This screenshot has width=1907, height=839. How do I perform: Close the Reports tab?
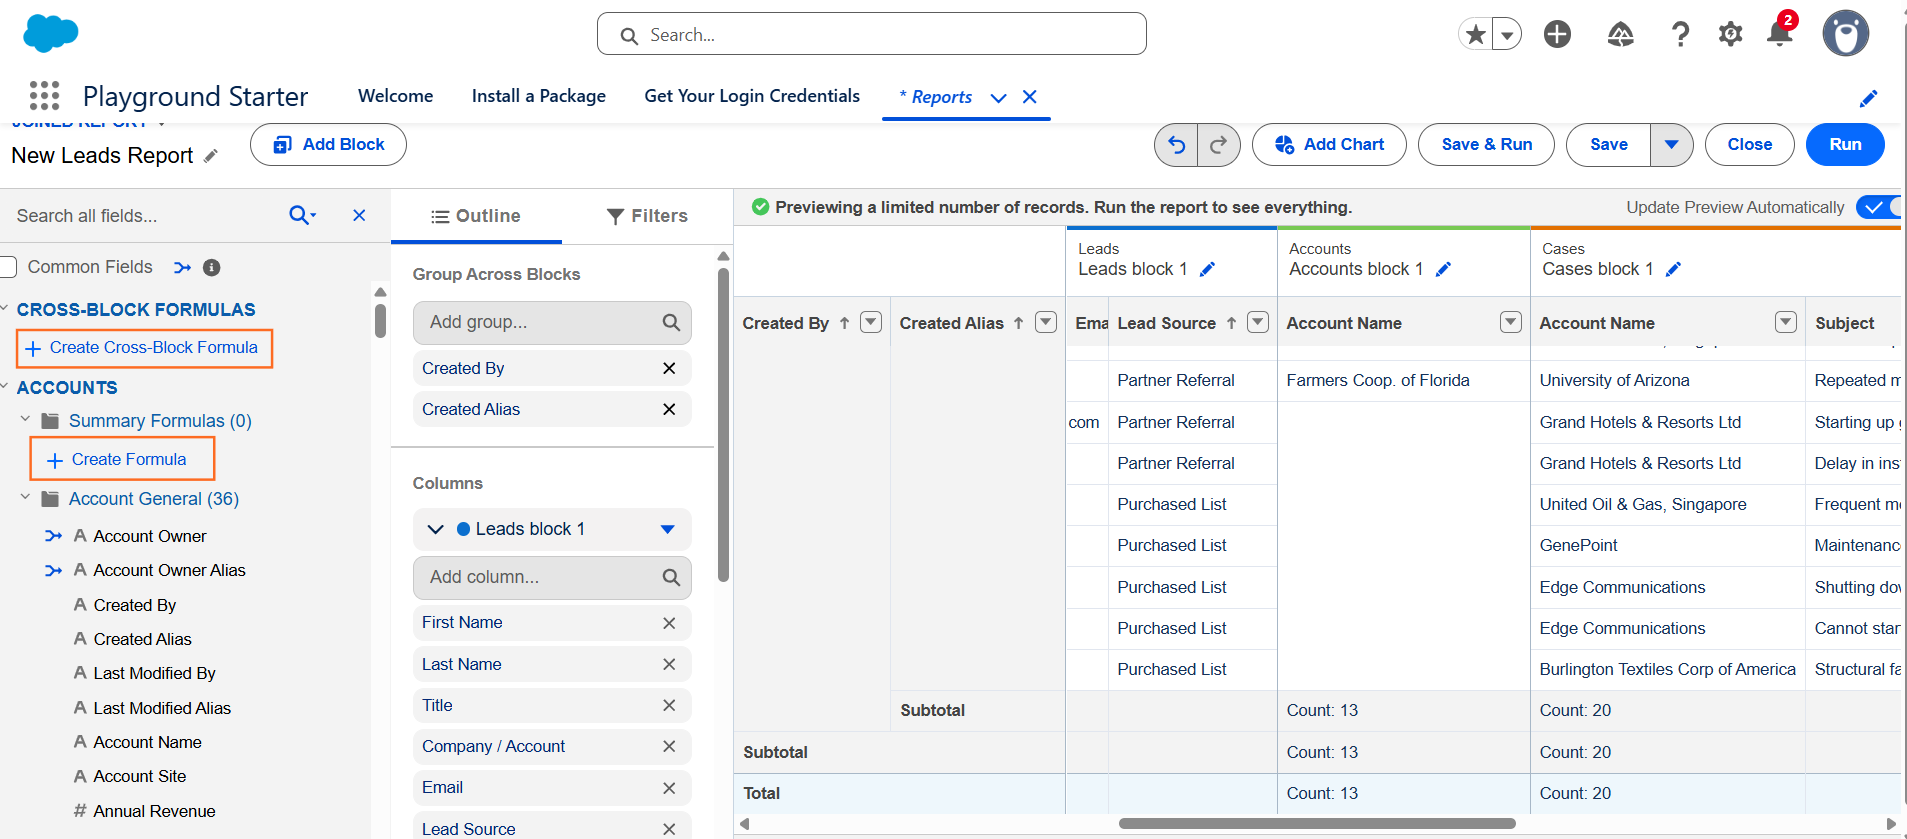1030,97
